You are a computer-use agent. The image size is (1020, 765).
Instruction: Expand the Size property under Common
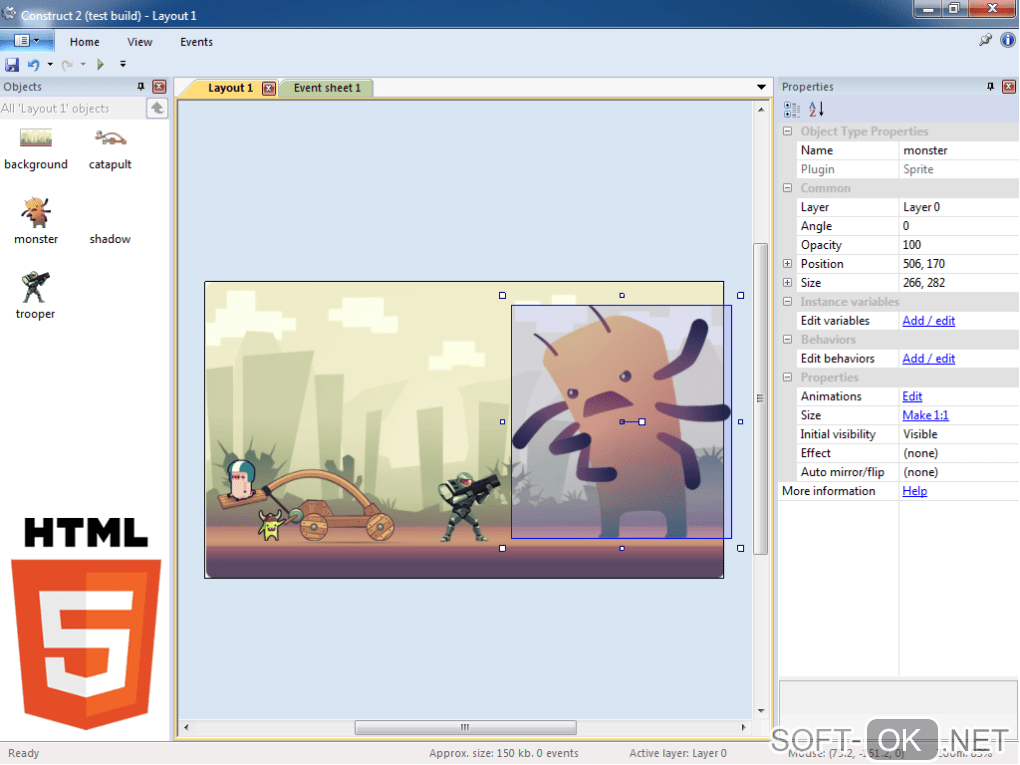point(788,282)
